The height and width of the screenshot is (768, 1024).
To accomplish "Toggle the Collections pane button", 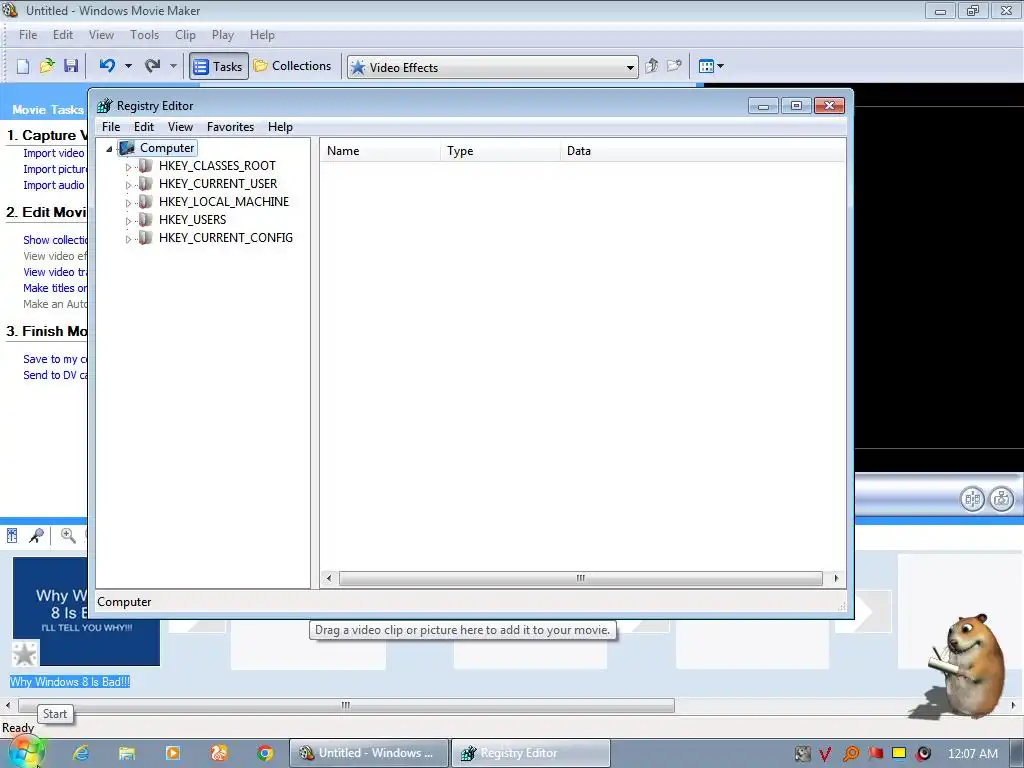I will point(293,66).
